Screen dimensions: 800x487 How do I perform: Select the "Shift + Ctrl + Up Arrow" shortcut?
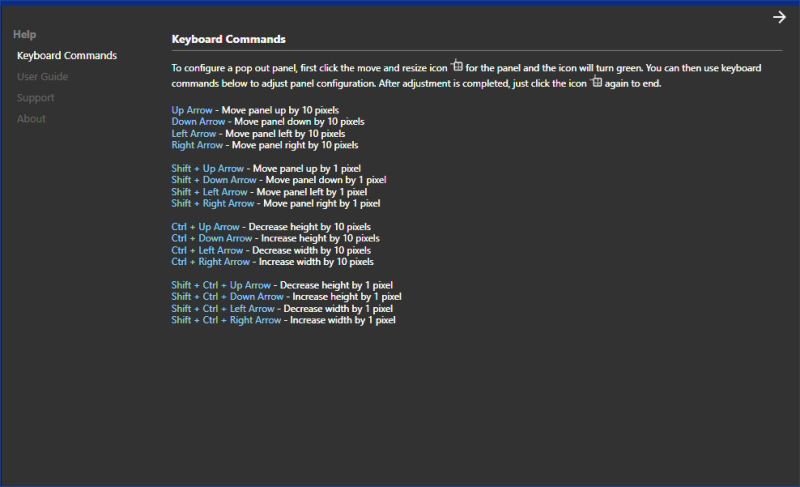tap(221, 285)
